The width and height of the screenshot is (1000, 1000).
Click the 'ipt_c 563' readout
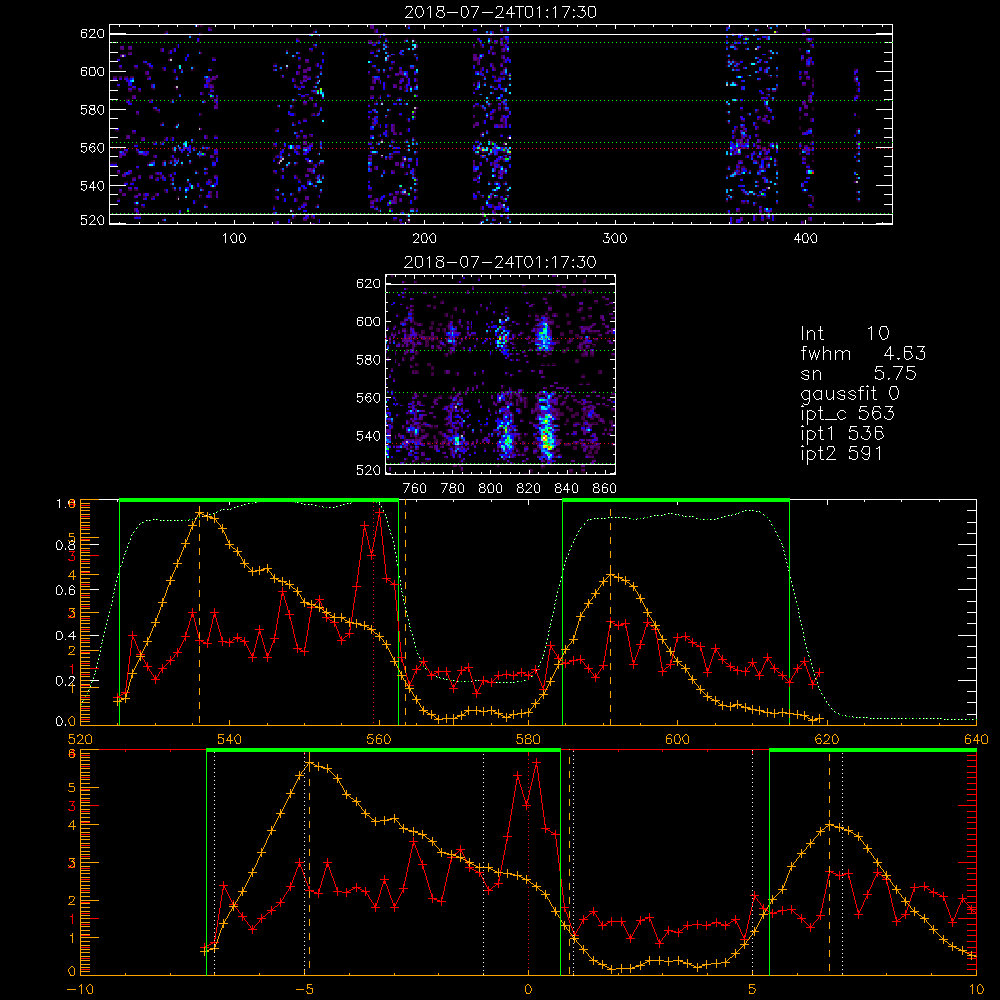(848, 414)
